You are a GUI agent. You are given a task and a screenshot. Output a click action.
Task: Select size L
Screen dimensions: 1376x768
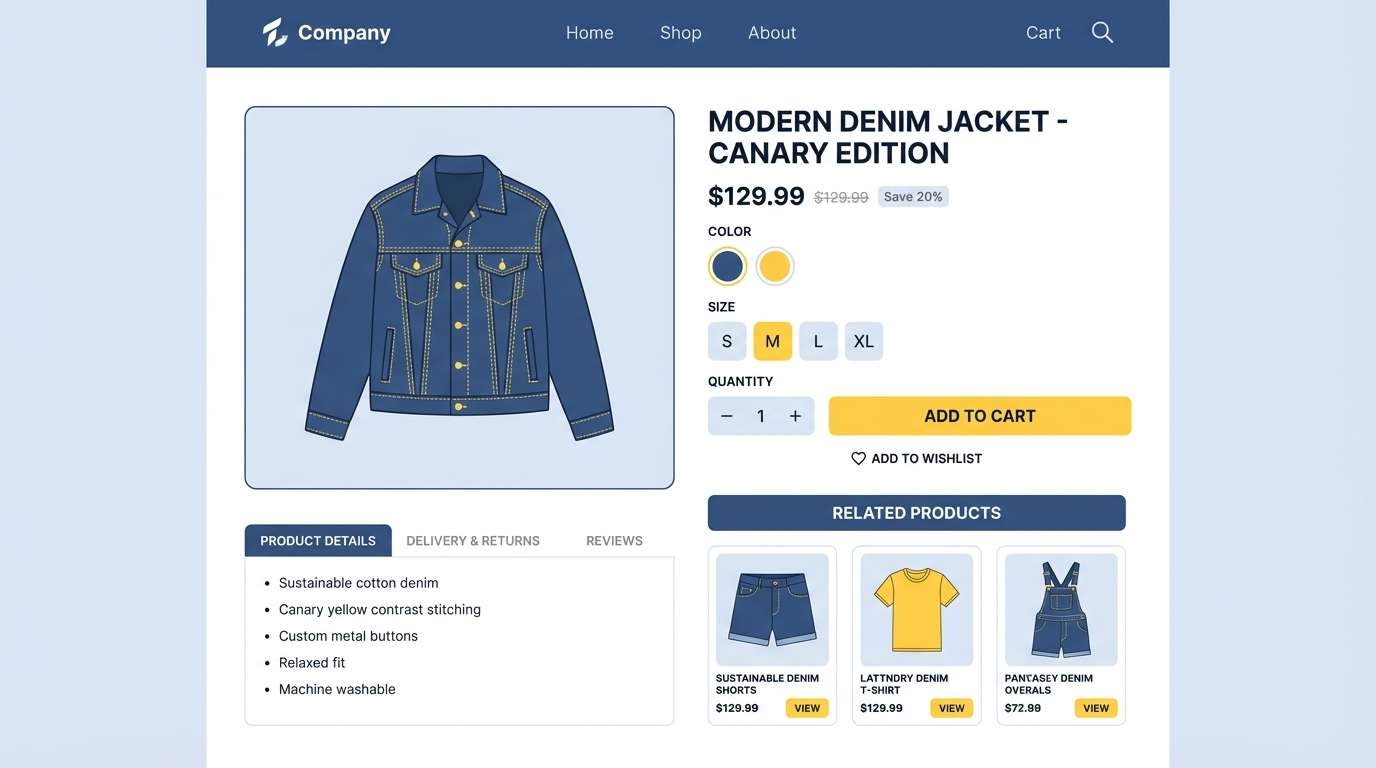click(818, 341)
